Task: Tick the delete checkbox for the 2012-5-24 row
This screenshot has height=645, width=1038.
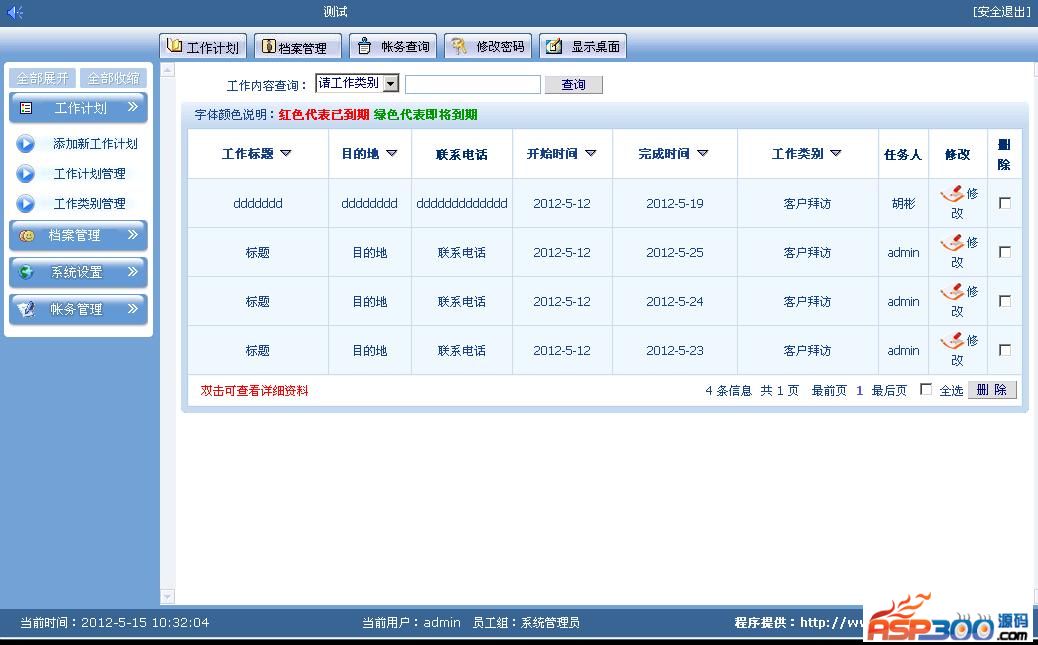Action: 1004,301
